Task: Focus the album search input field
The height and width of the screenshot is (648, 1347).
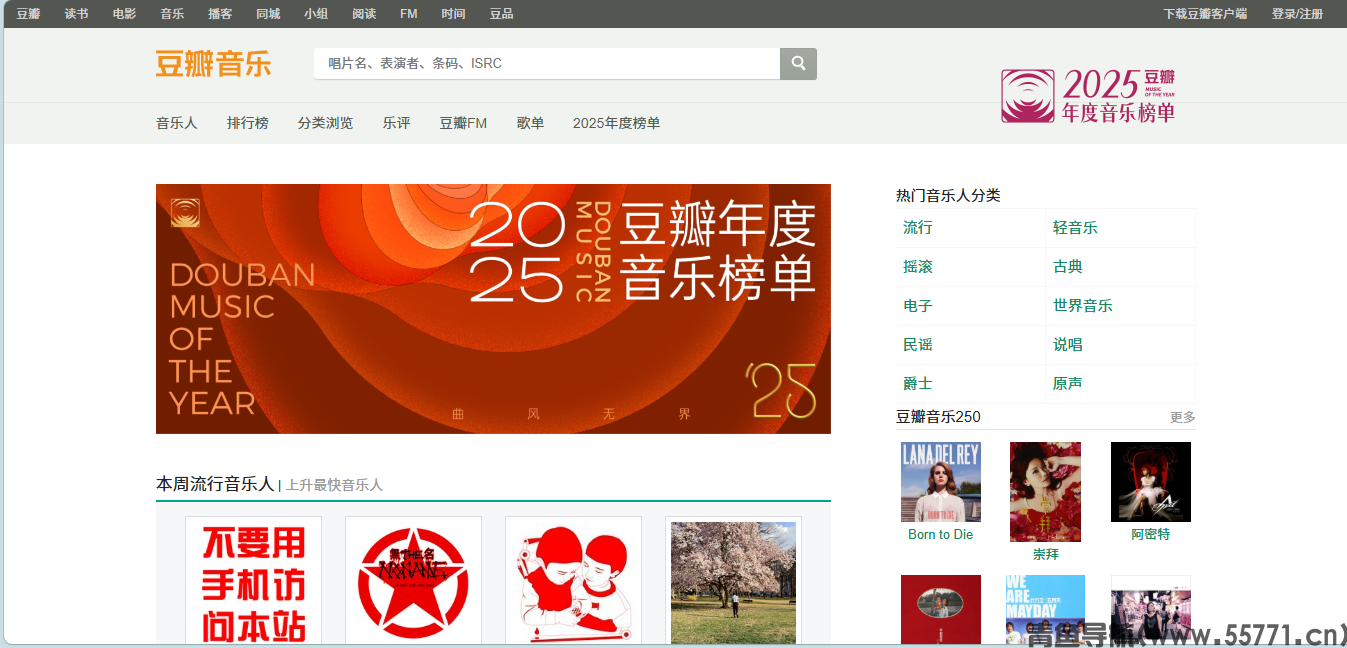Action: coord(547,64)
